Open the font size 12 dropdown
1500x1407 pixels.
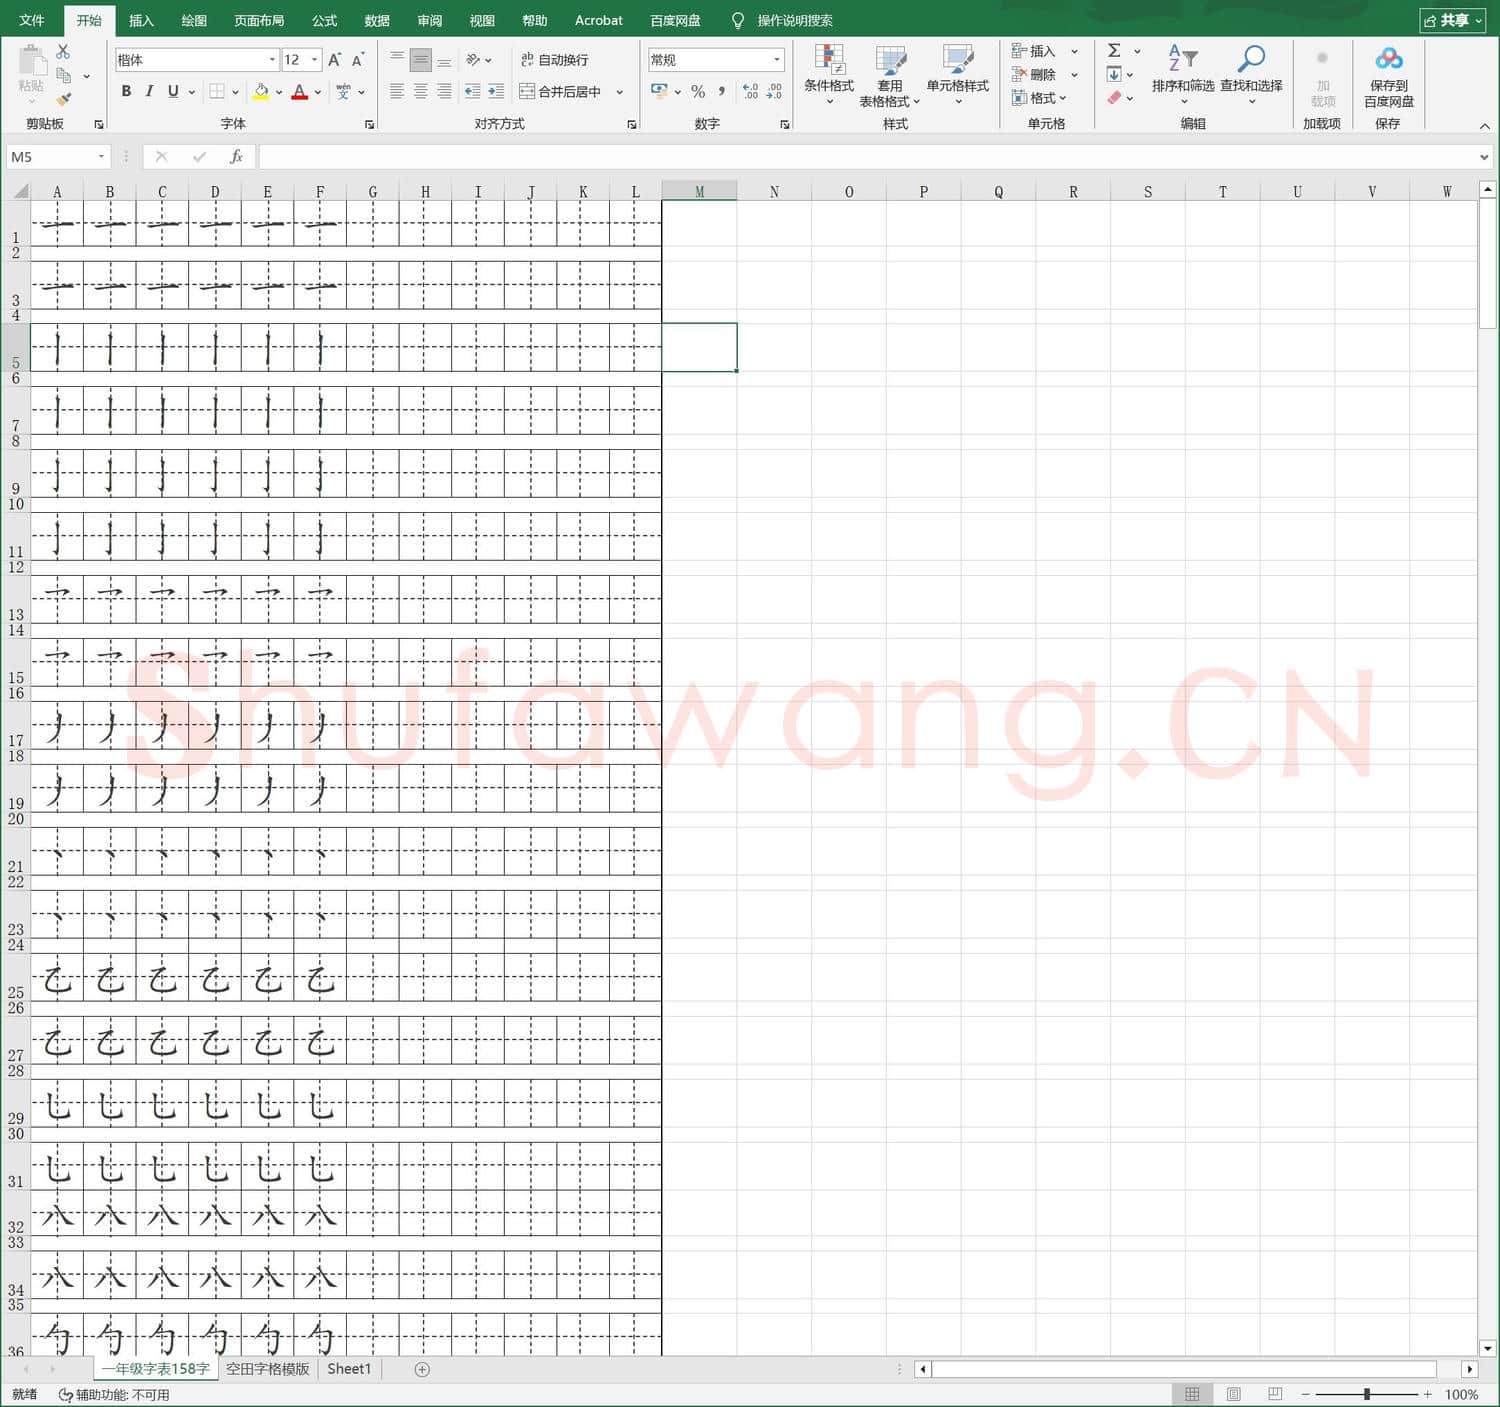click(x=314, y=60)
